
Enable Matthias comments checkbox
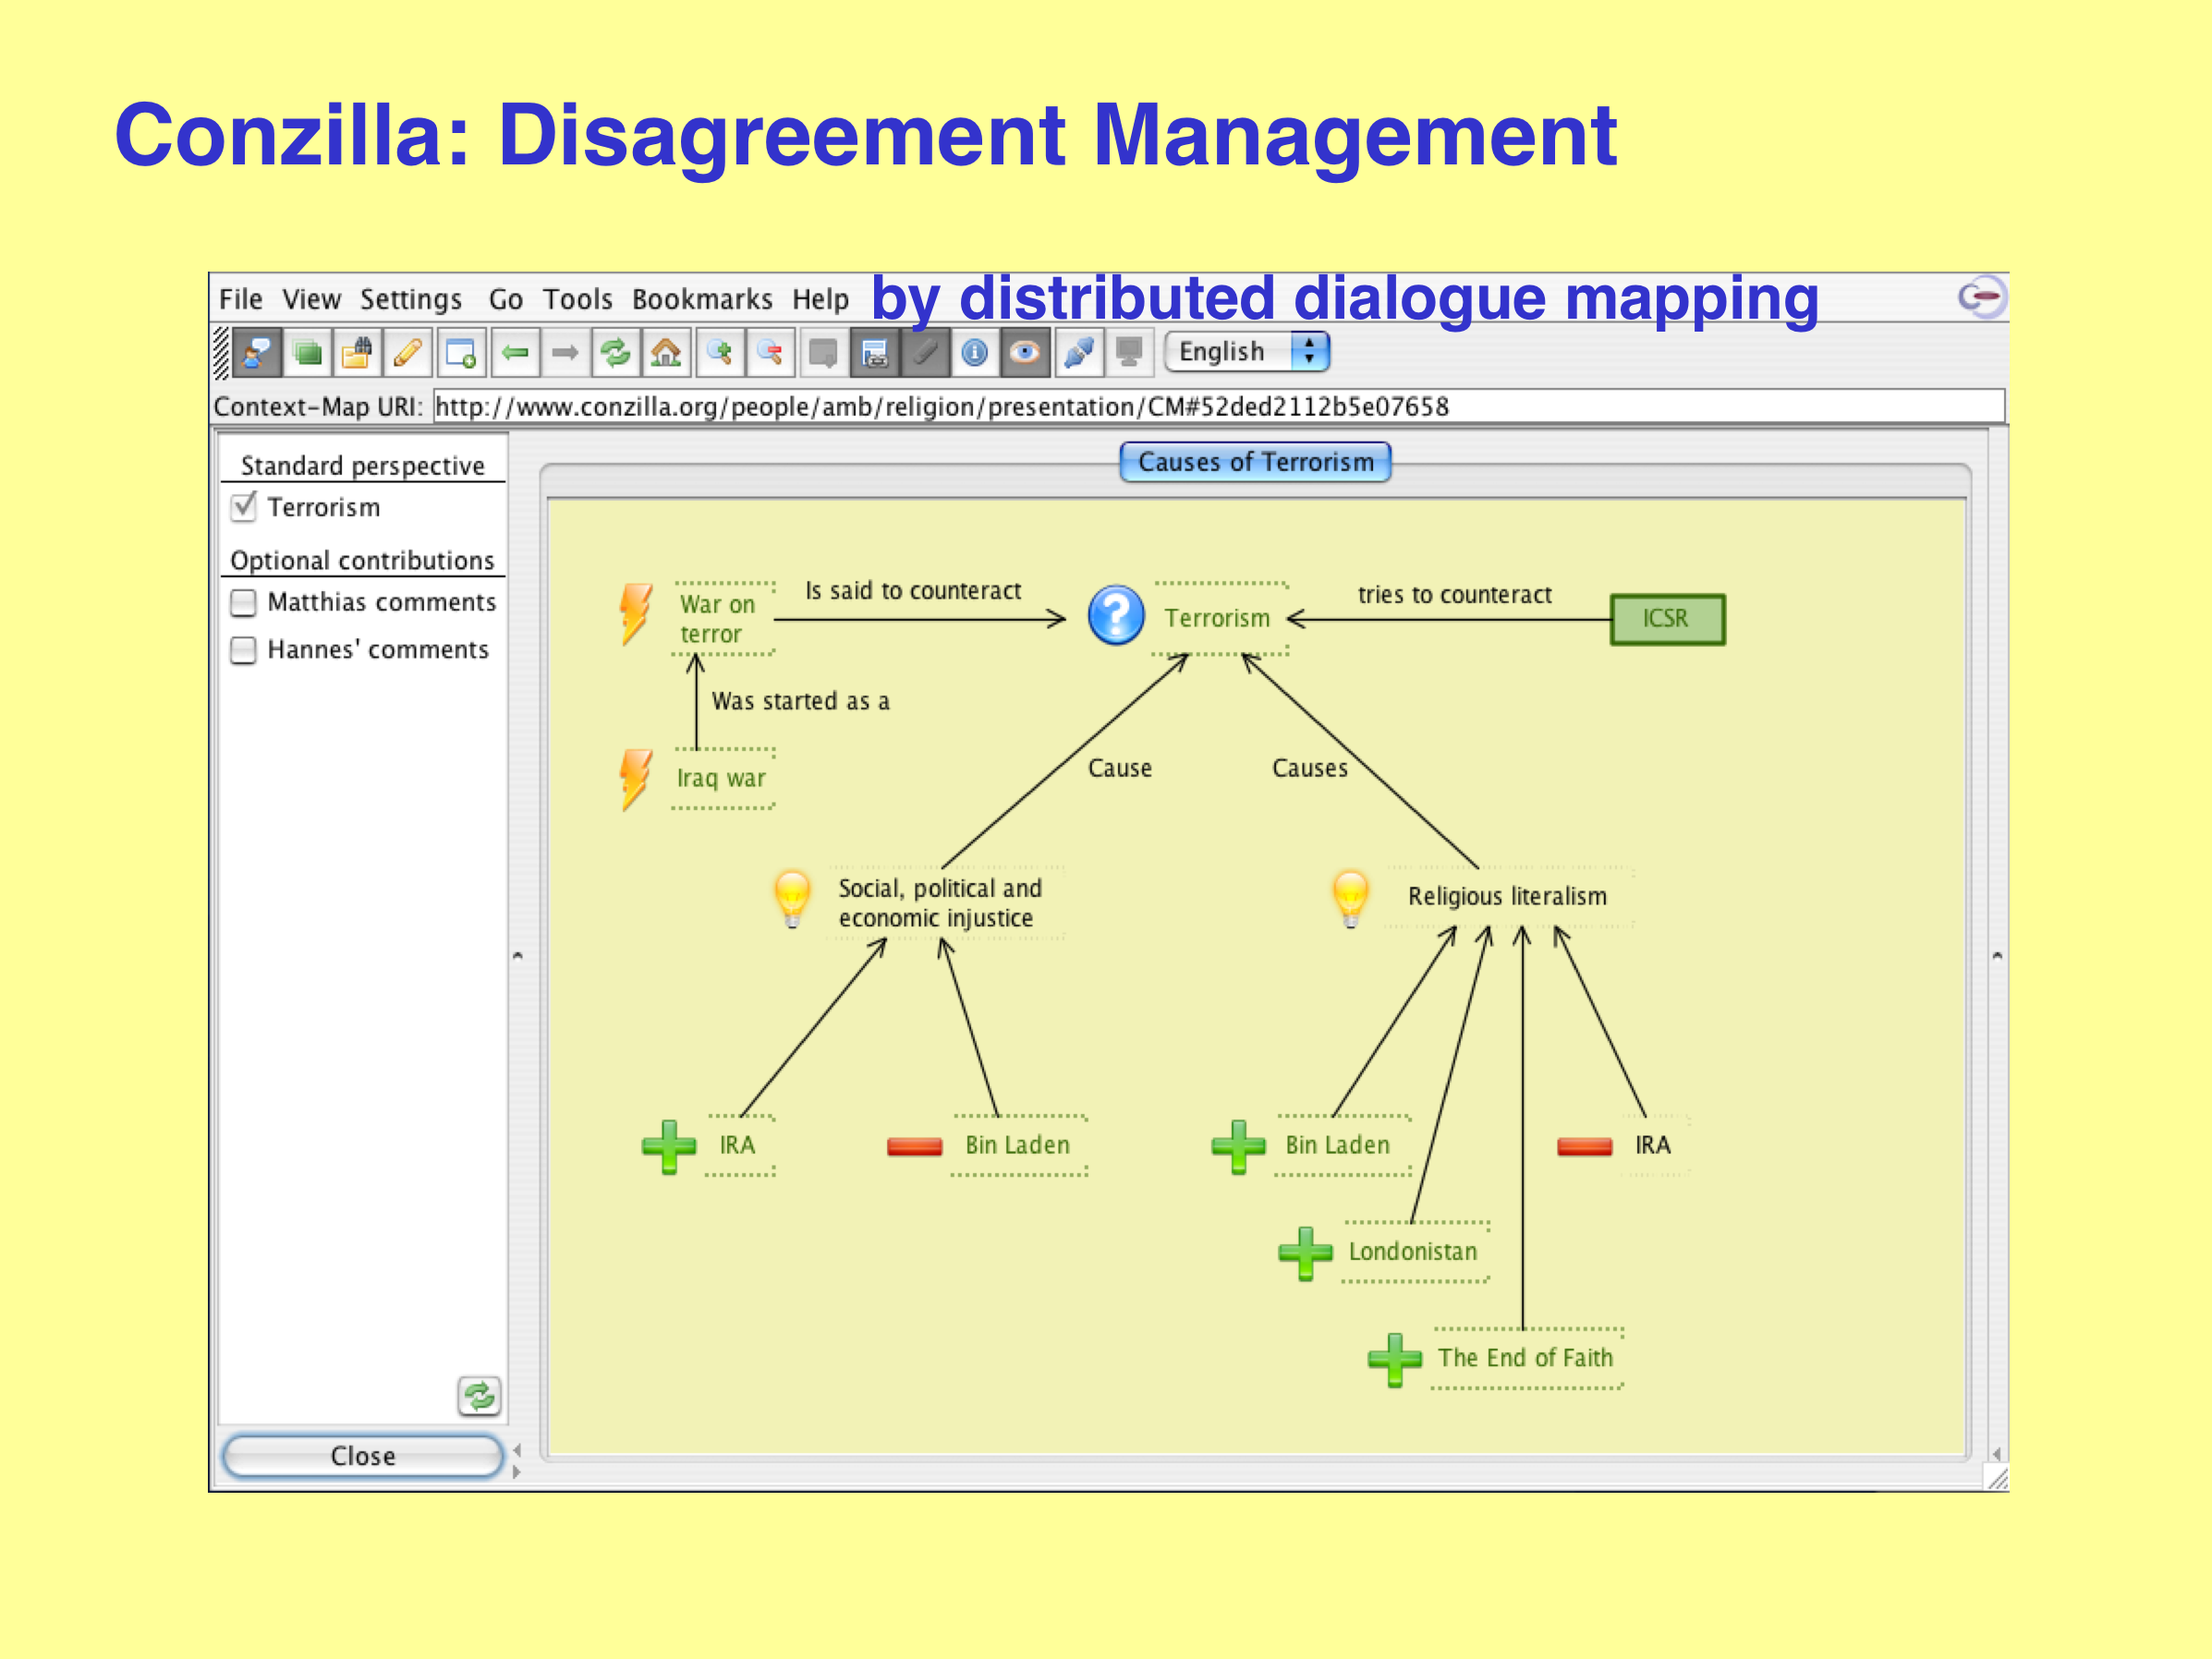tap(243, 602)
